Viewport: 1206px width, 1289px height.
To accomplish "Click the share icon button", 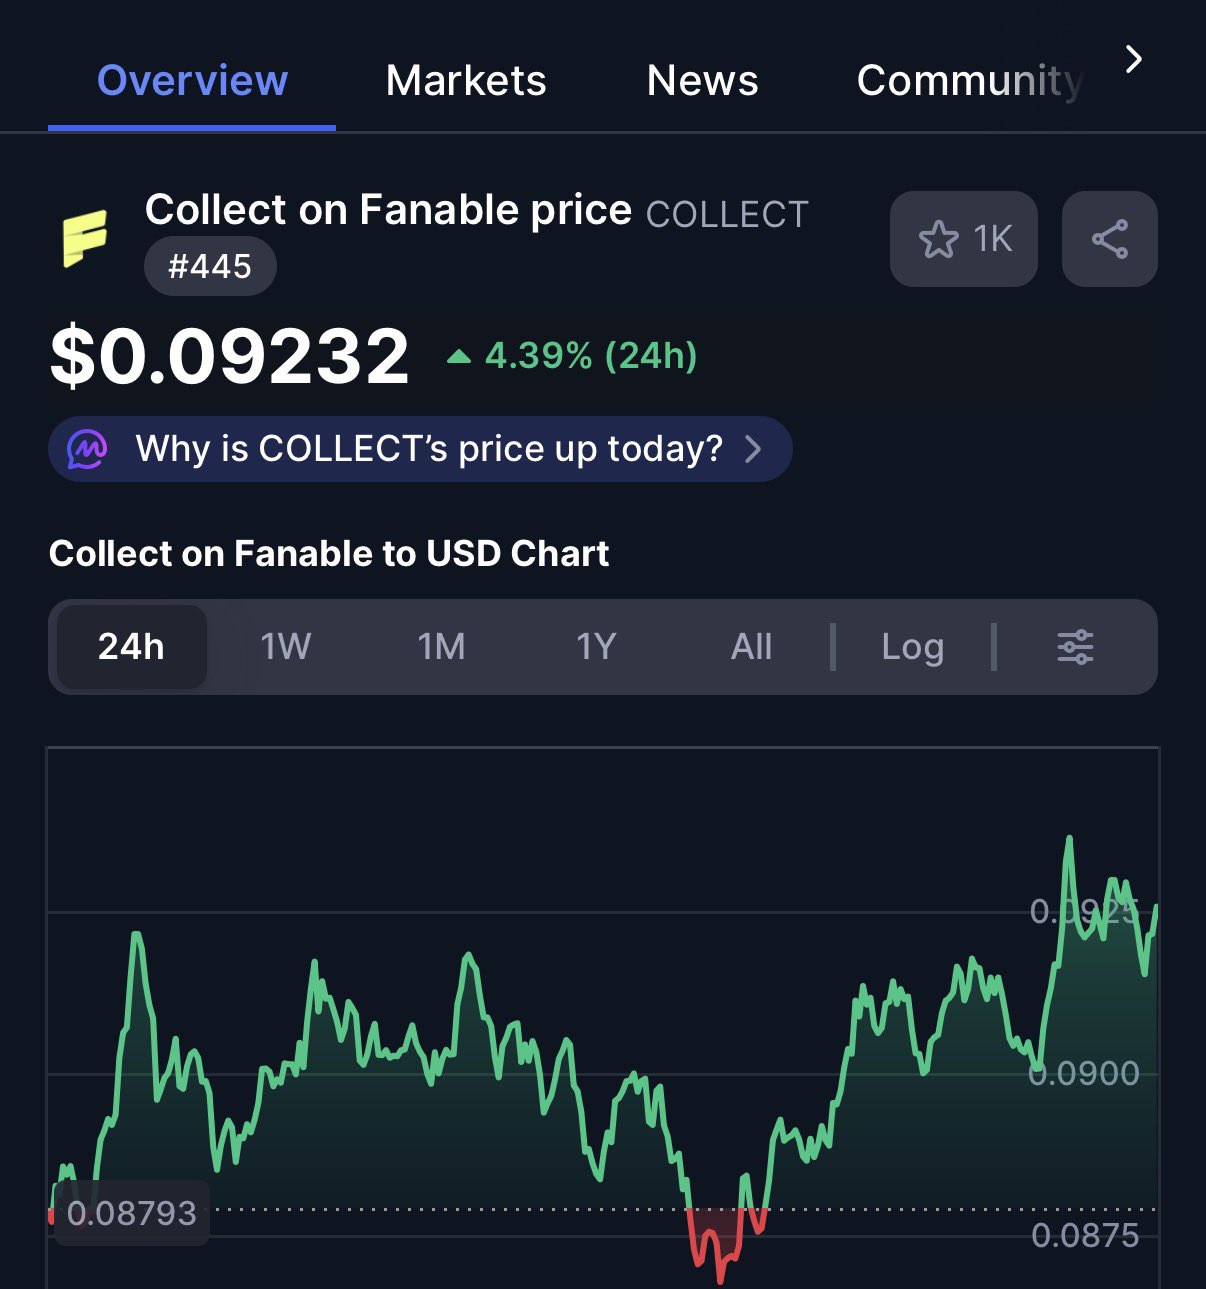I will pyautogui.click(x=1109, y=239).
